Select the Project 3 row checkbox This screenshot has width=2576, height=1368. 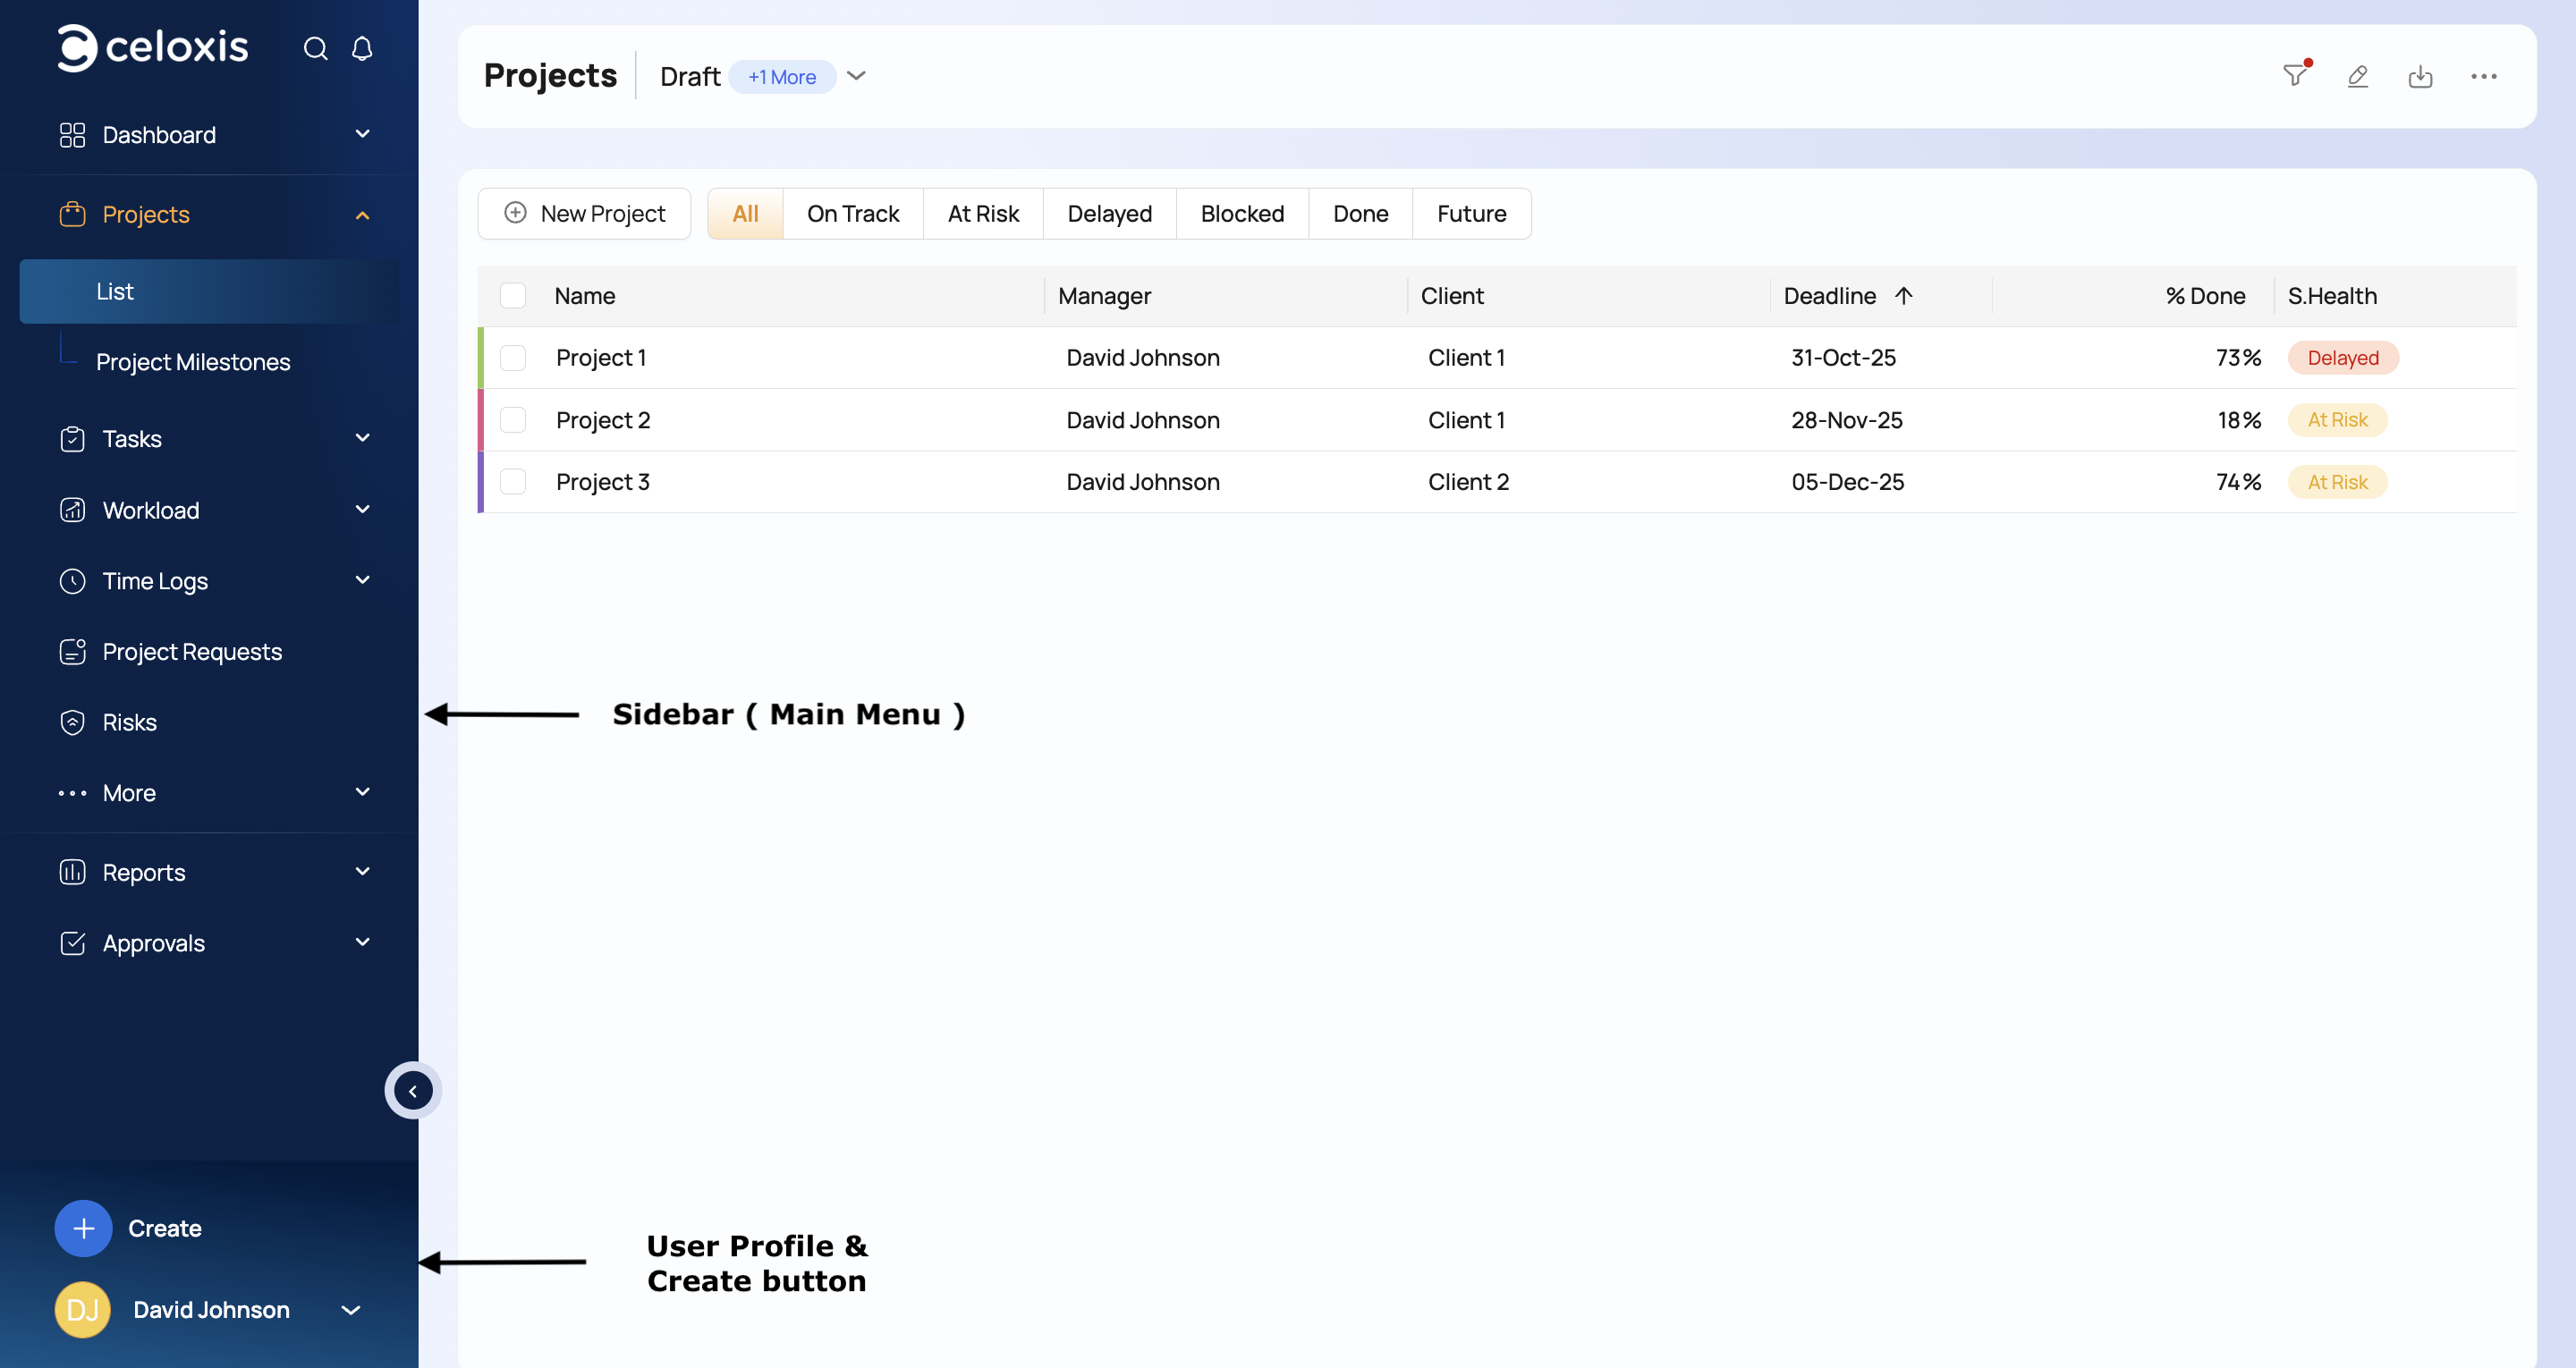(513, 482)
